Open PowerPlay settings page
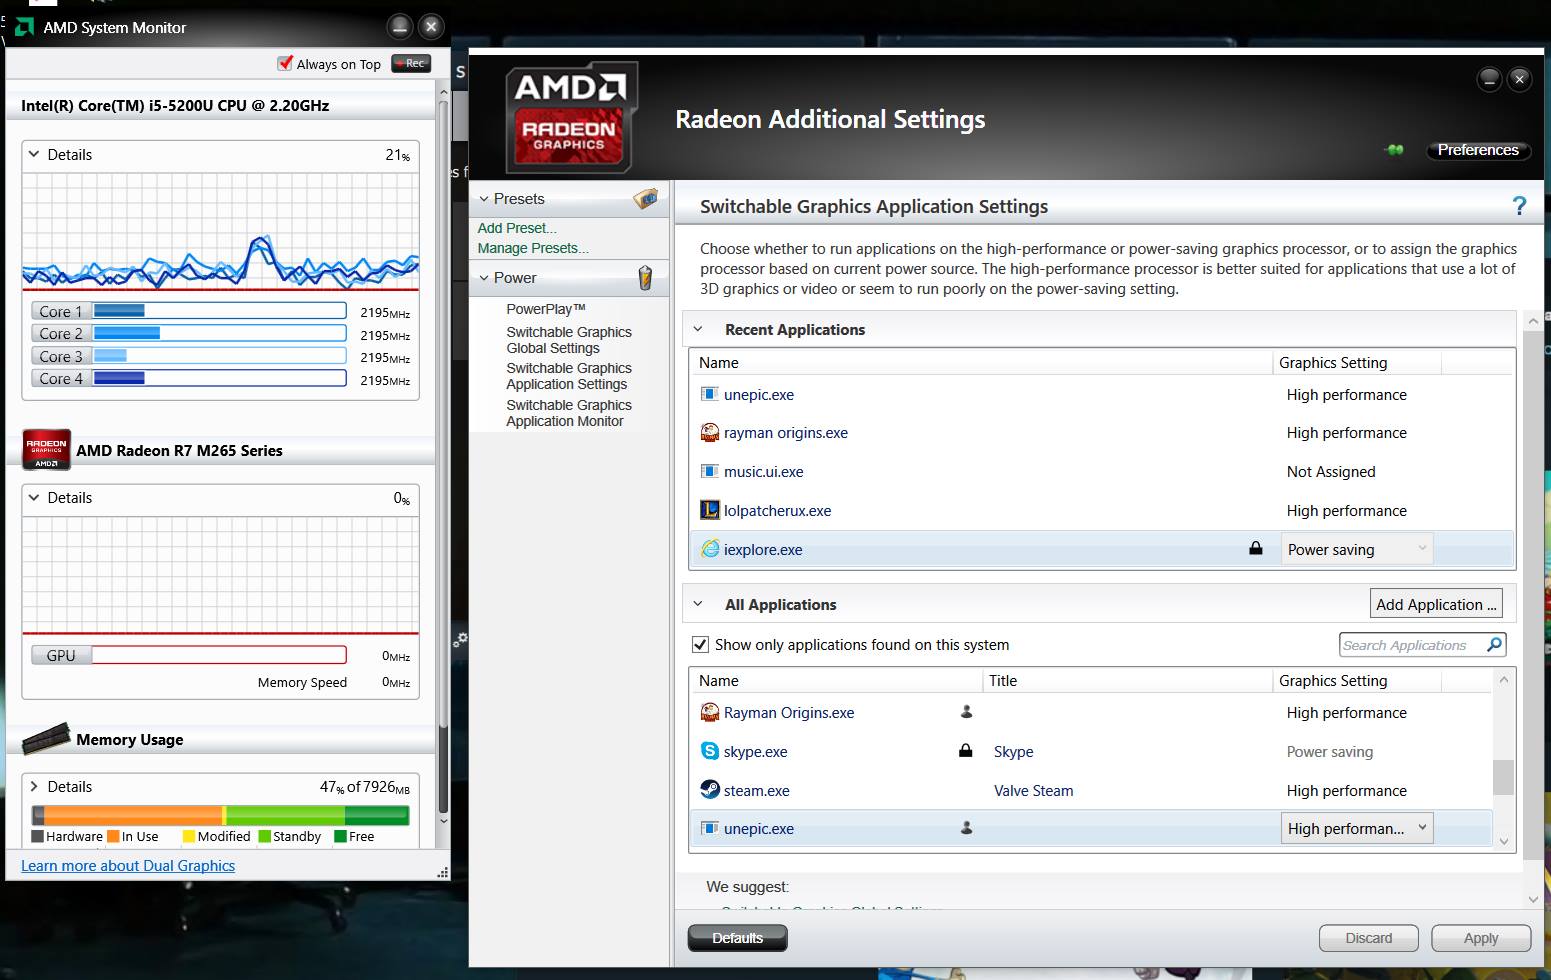1551x980 pixels. click(x=545, y=309)
